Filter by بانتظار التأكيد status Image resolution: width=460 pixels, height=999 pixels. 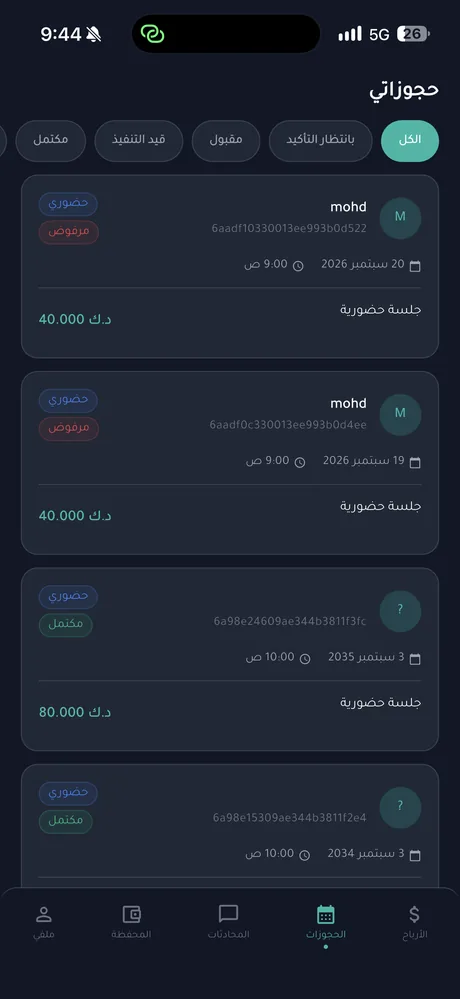click(320, 141)
